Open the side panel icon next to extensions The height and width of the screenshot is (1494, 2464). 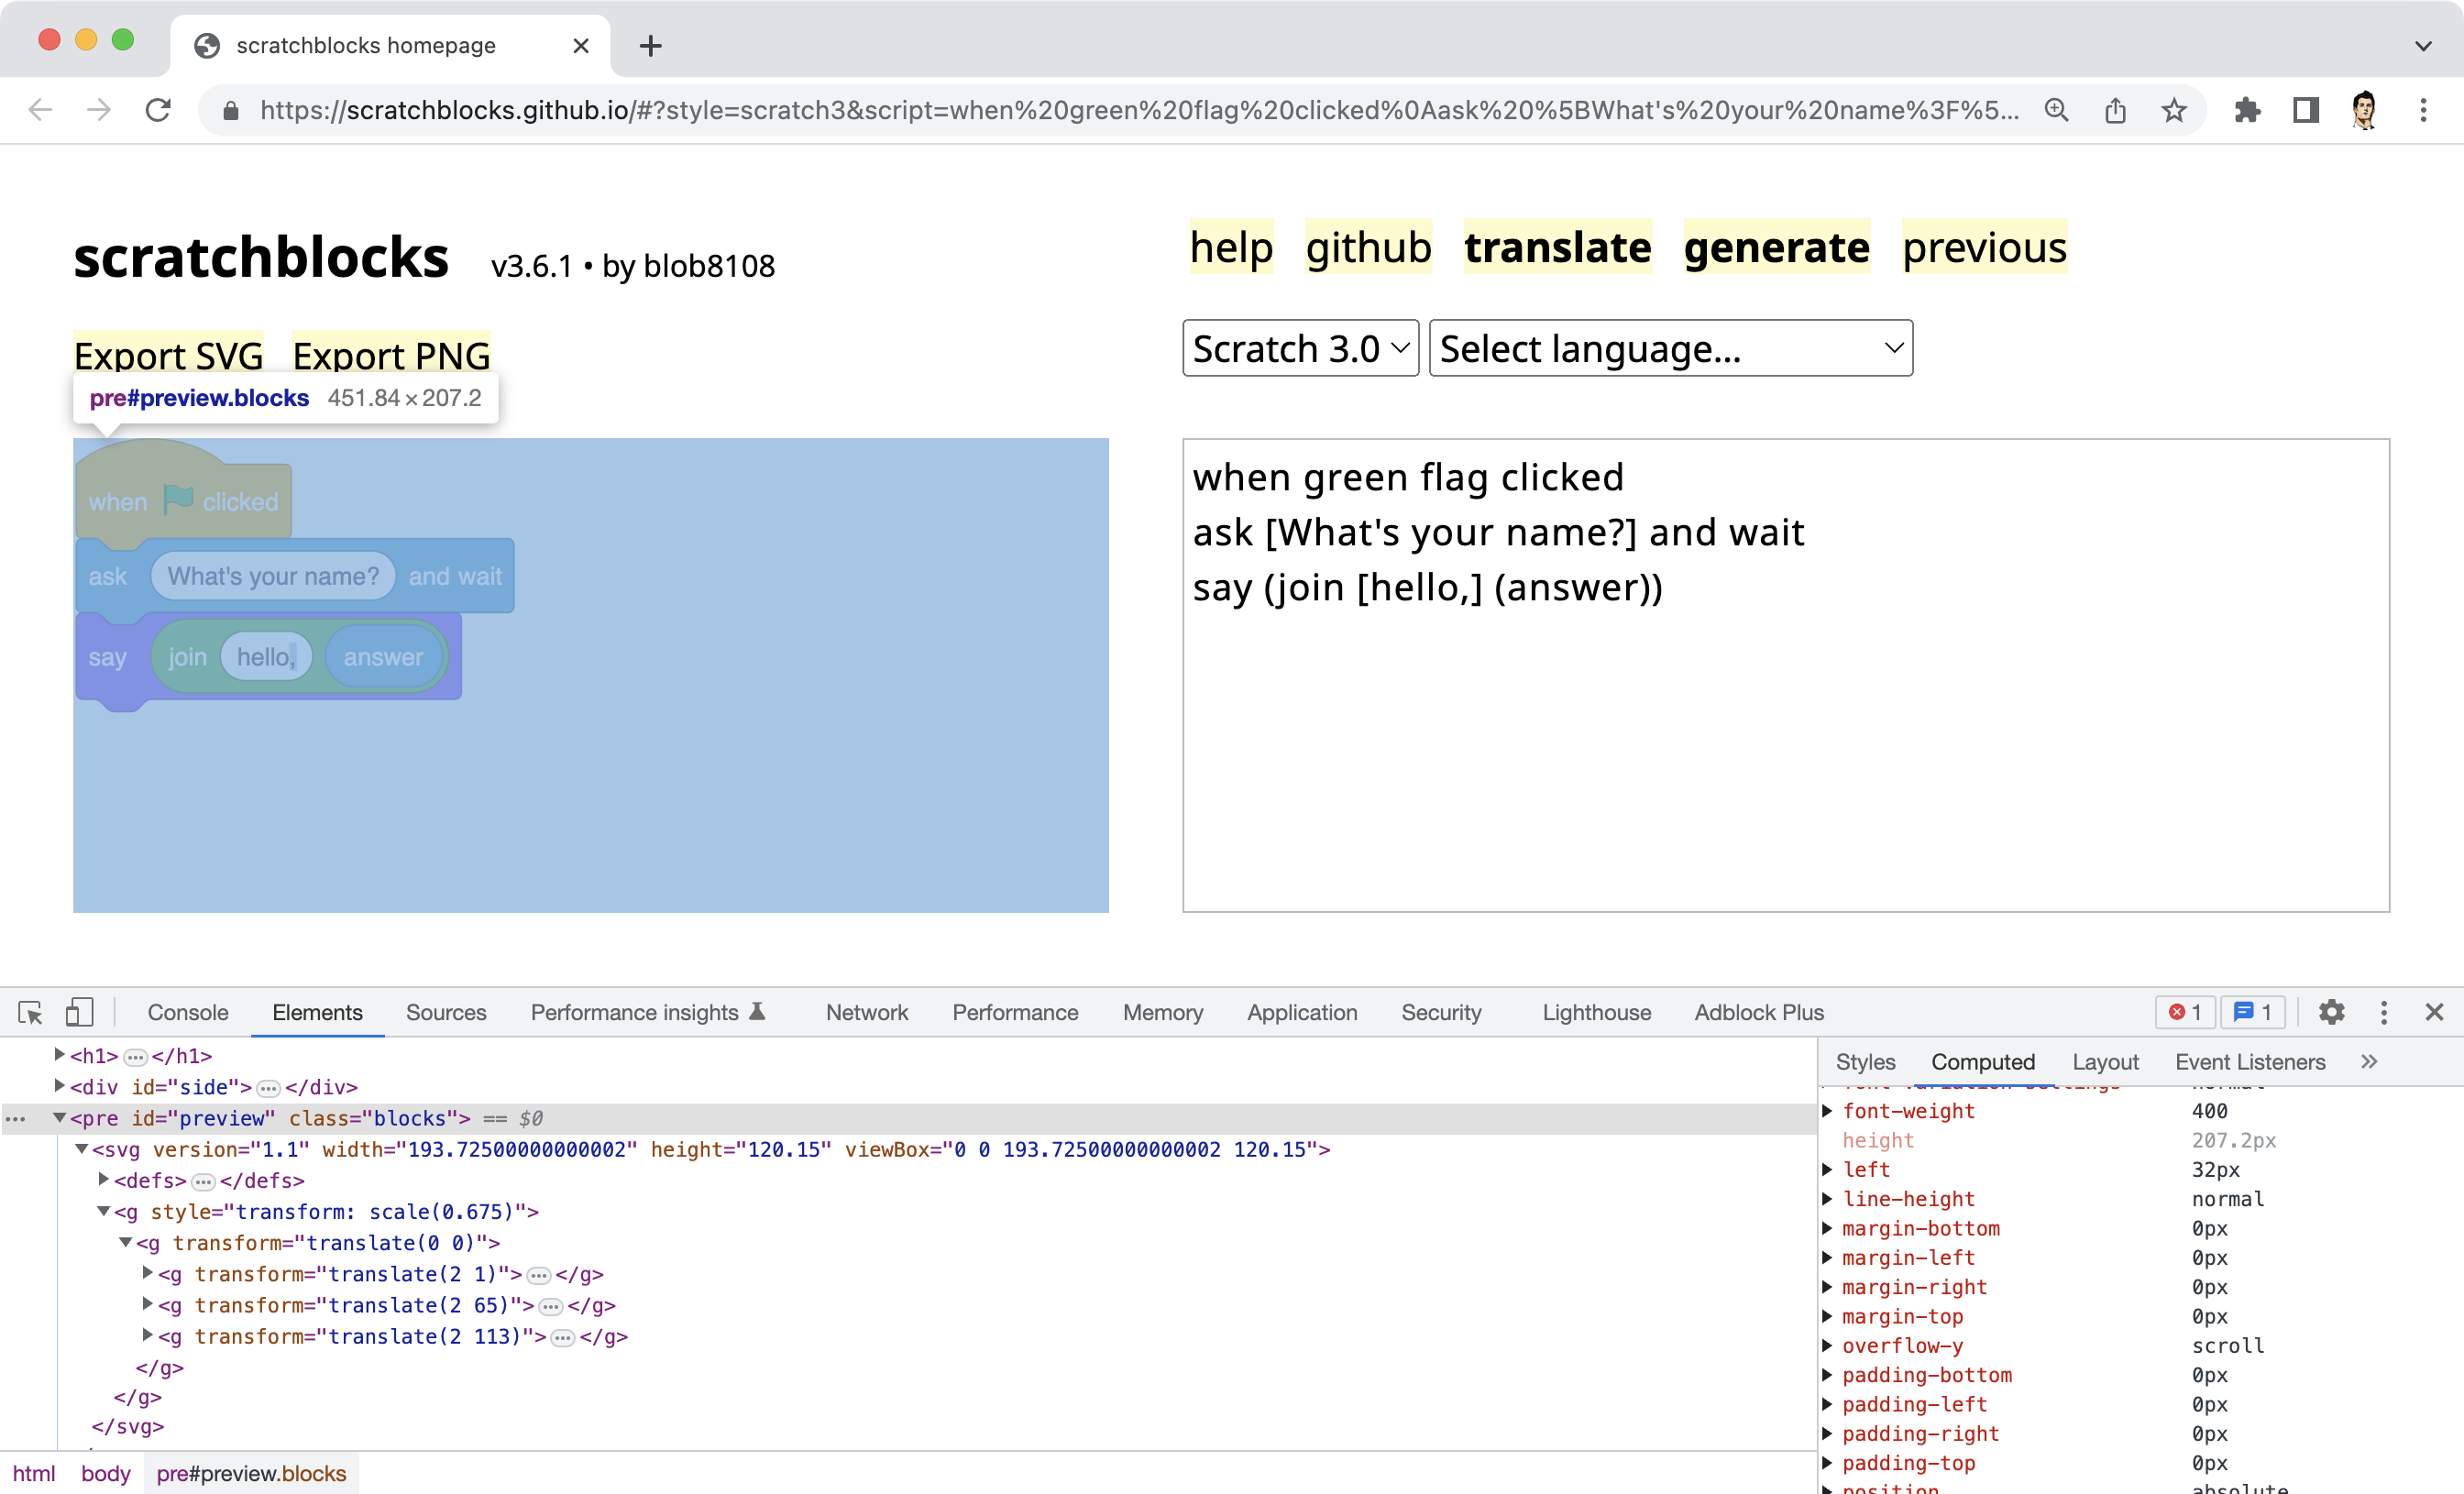2305,110
